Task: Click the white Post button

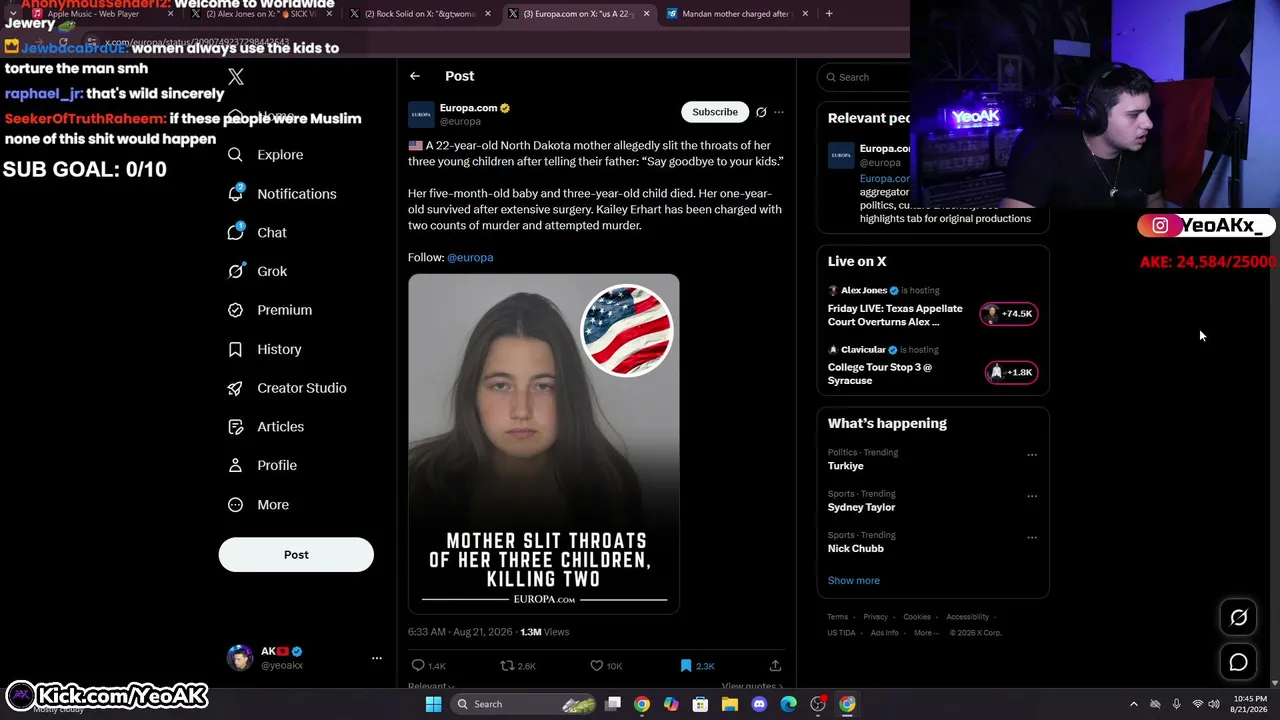Action: click(296, 555)
